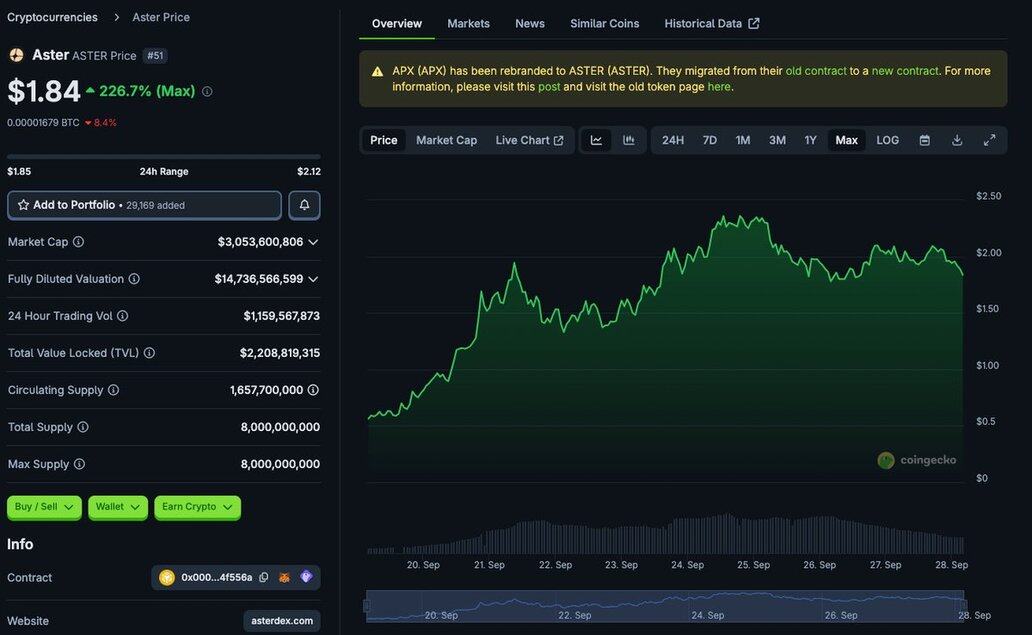The width and height of the screenshot is (1032, 635).
Task: Click the 24h Range progress bar
Action: click(x=164, y=157)
